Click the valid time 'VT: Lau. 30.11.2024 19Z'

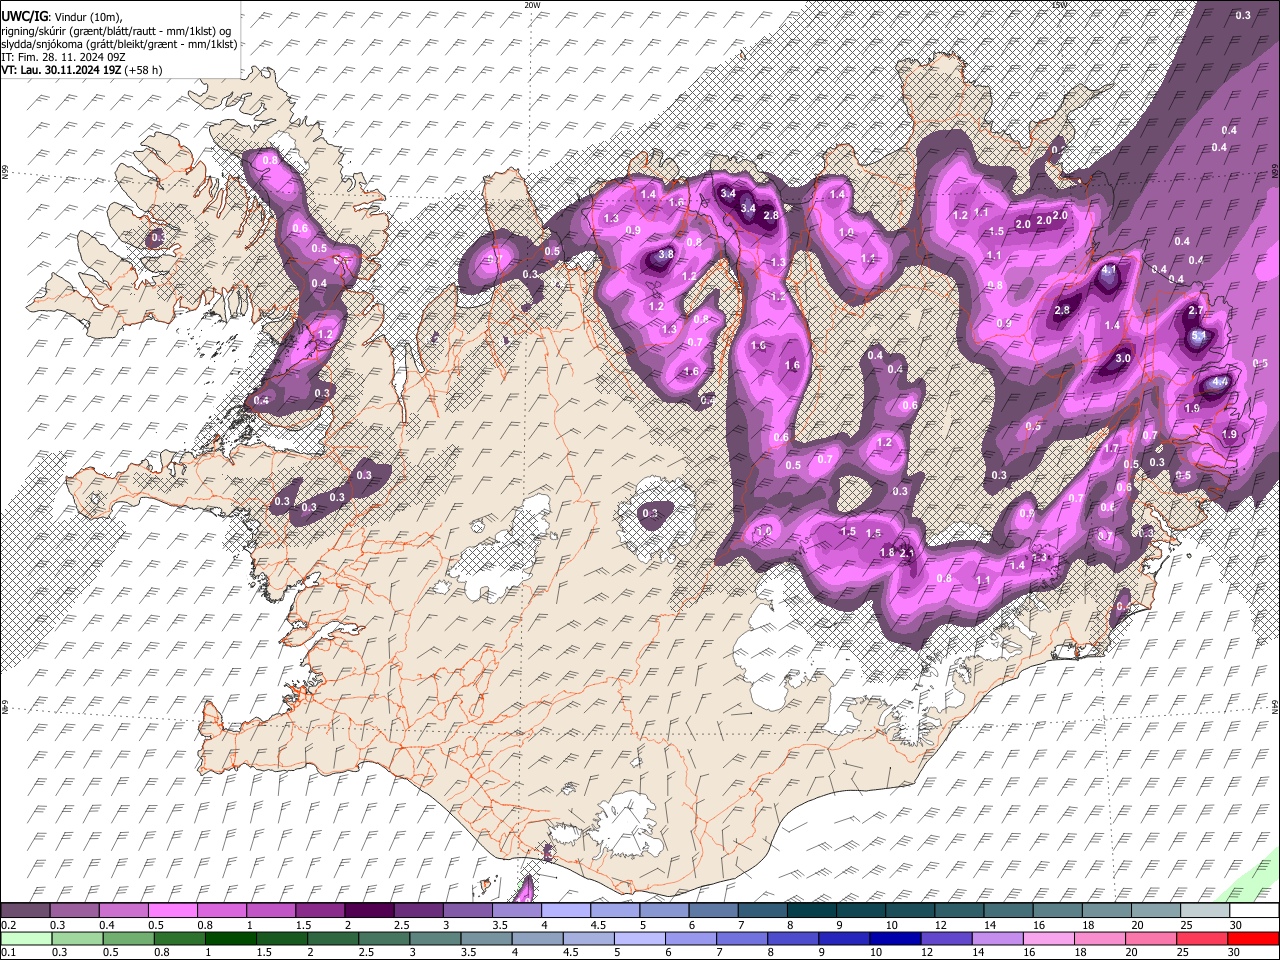61,71
